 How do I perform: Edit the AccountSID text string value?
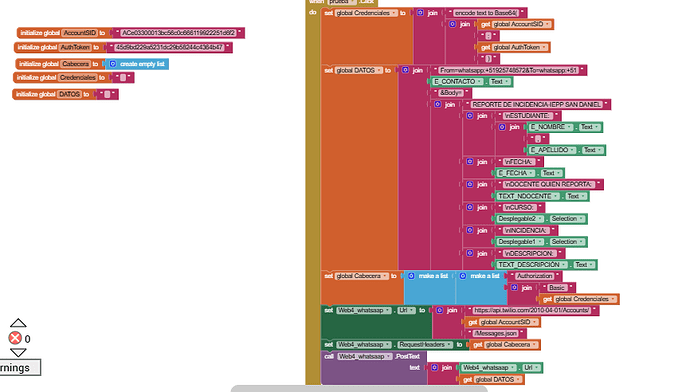coord(179,33)
